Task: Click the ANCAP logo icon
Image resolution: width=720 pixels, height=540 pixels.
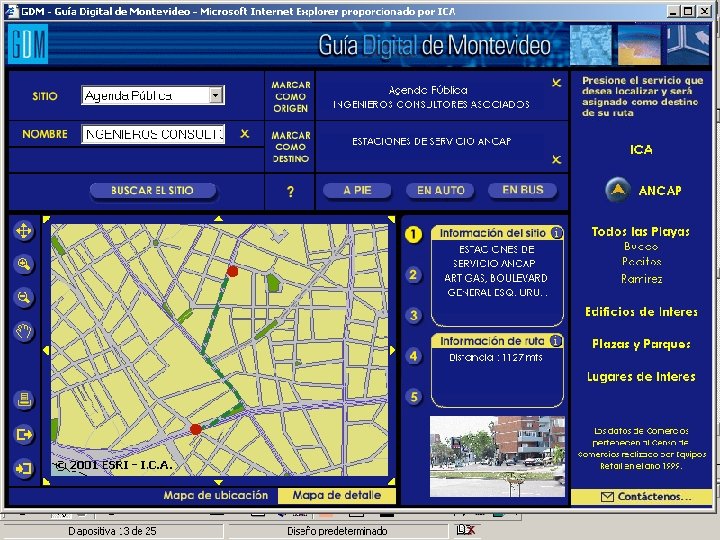Action: click(618, 190)
